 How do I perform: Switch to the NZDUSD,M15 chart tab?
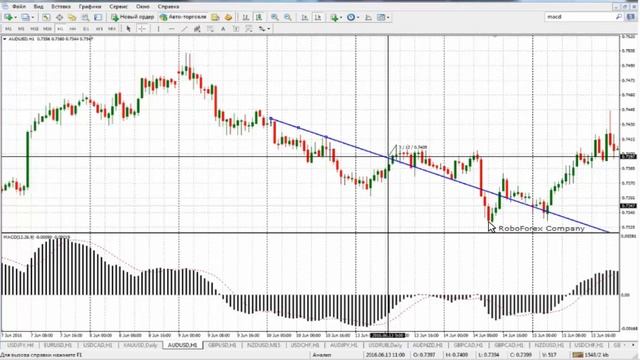click(264, 345)
